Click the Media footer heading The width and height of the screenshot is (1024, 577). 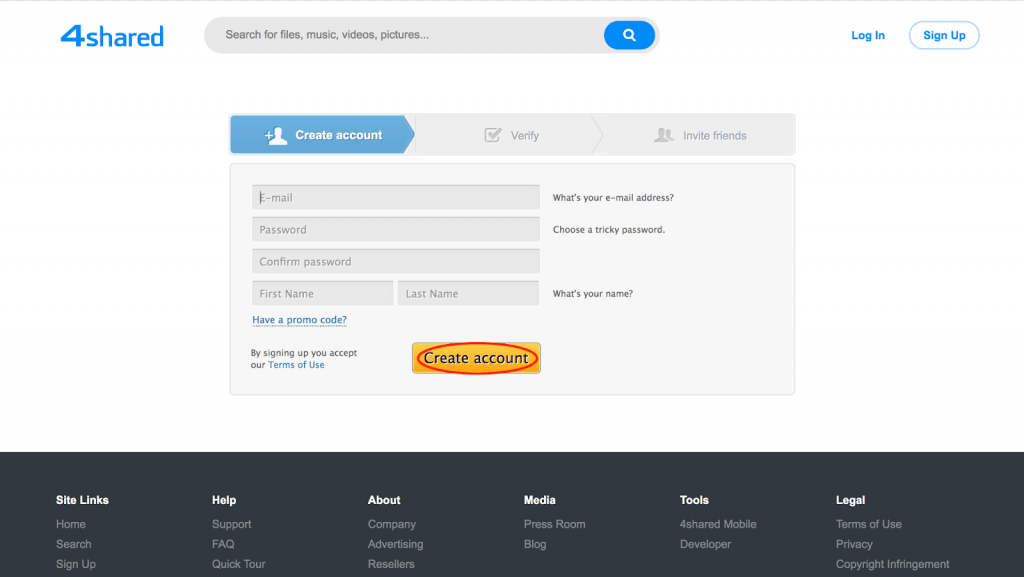point(539,500)
